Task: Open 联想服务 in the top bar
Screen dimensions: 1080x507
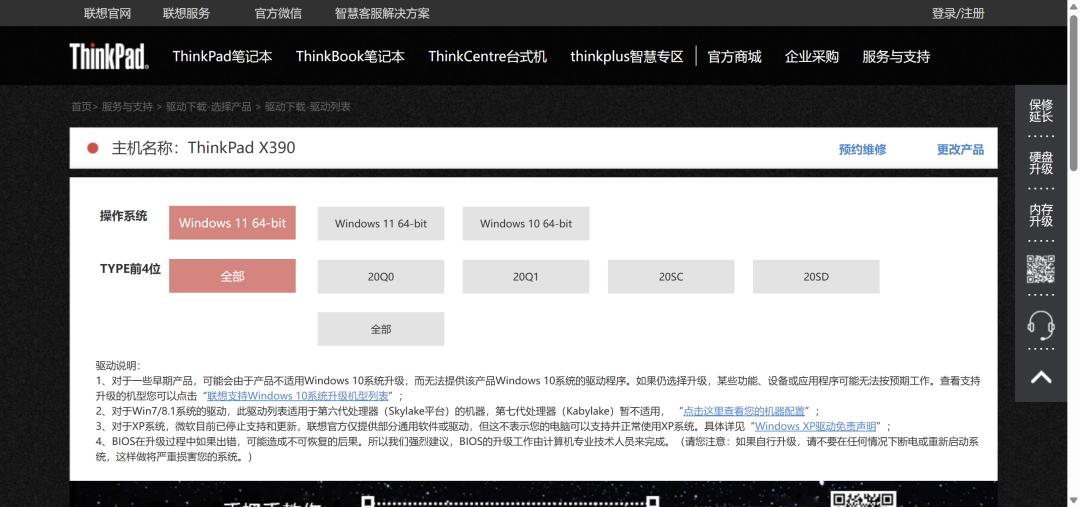Action: click(x=186, y=13)
